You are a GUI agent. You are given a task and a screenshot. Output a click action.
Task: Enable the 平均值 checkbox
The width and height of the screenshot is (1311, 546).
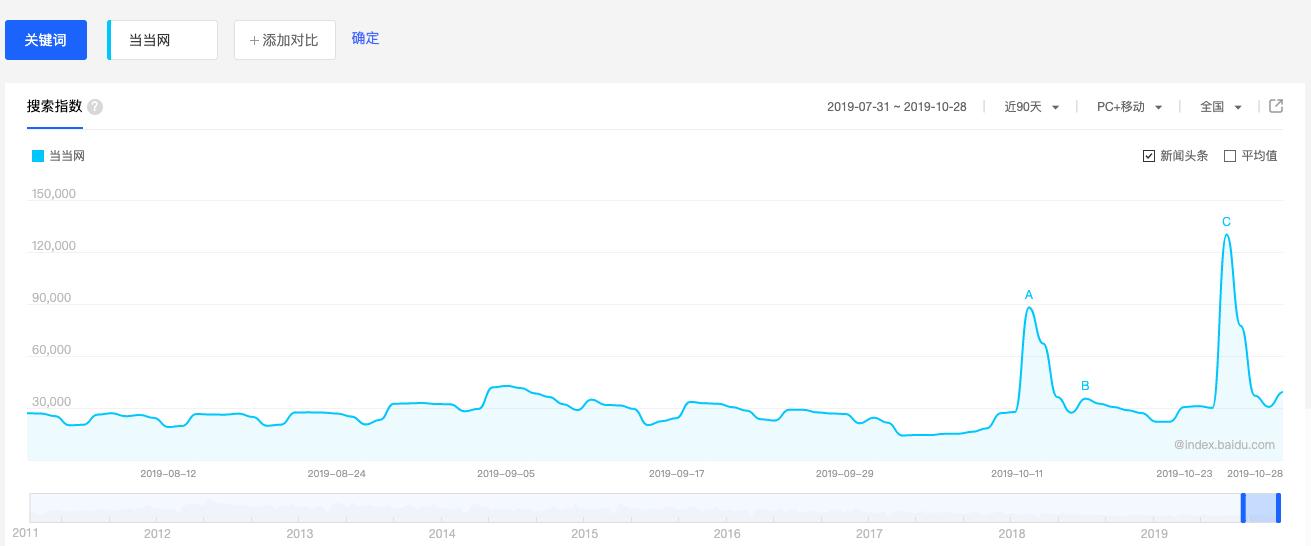pos(1230,156)
